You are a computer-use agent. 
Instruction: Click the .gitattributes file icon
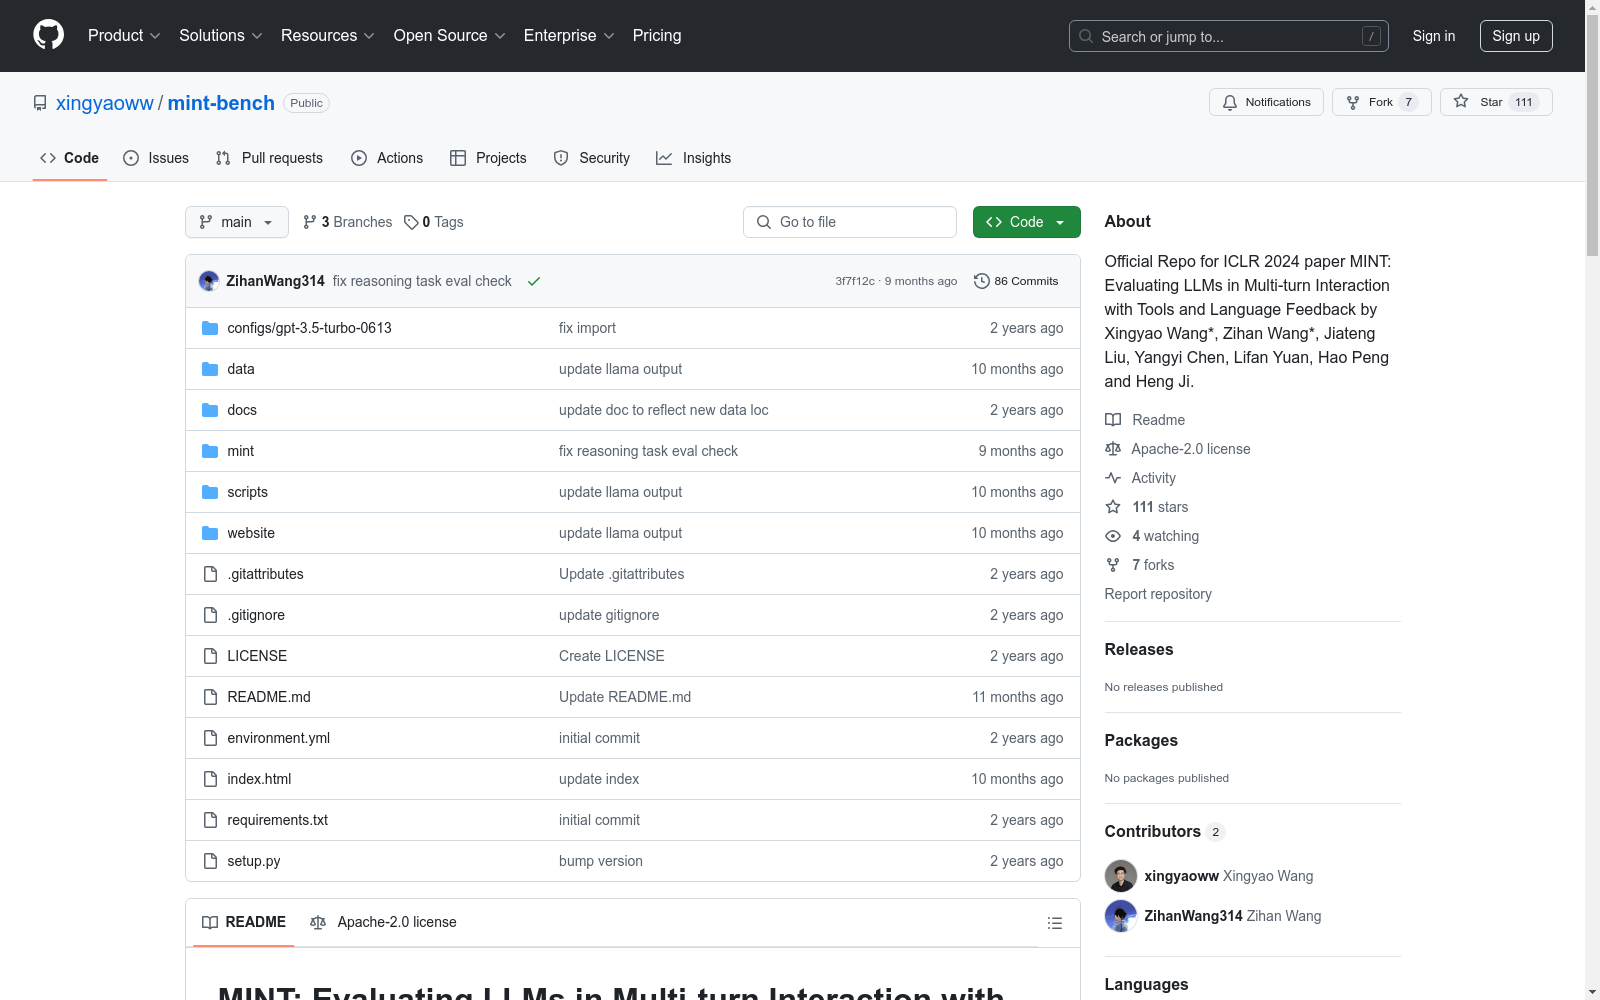pyautogui.click(x=210, y=574)
